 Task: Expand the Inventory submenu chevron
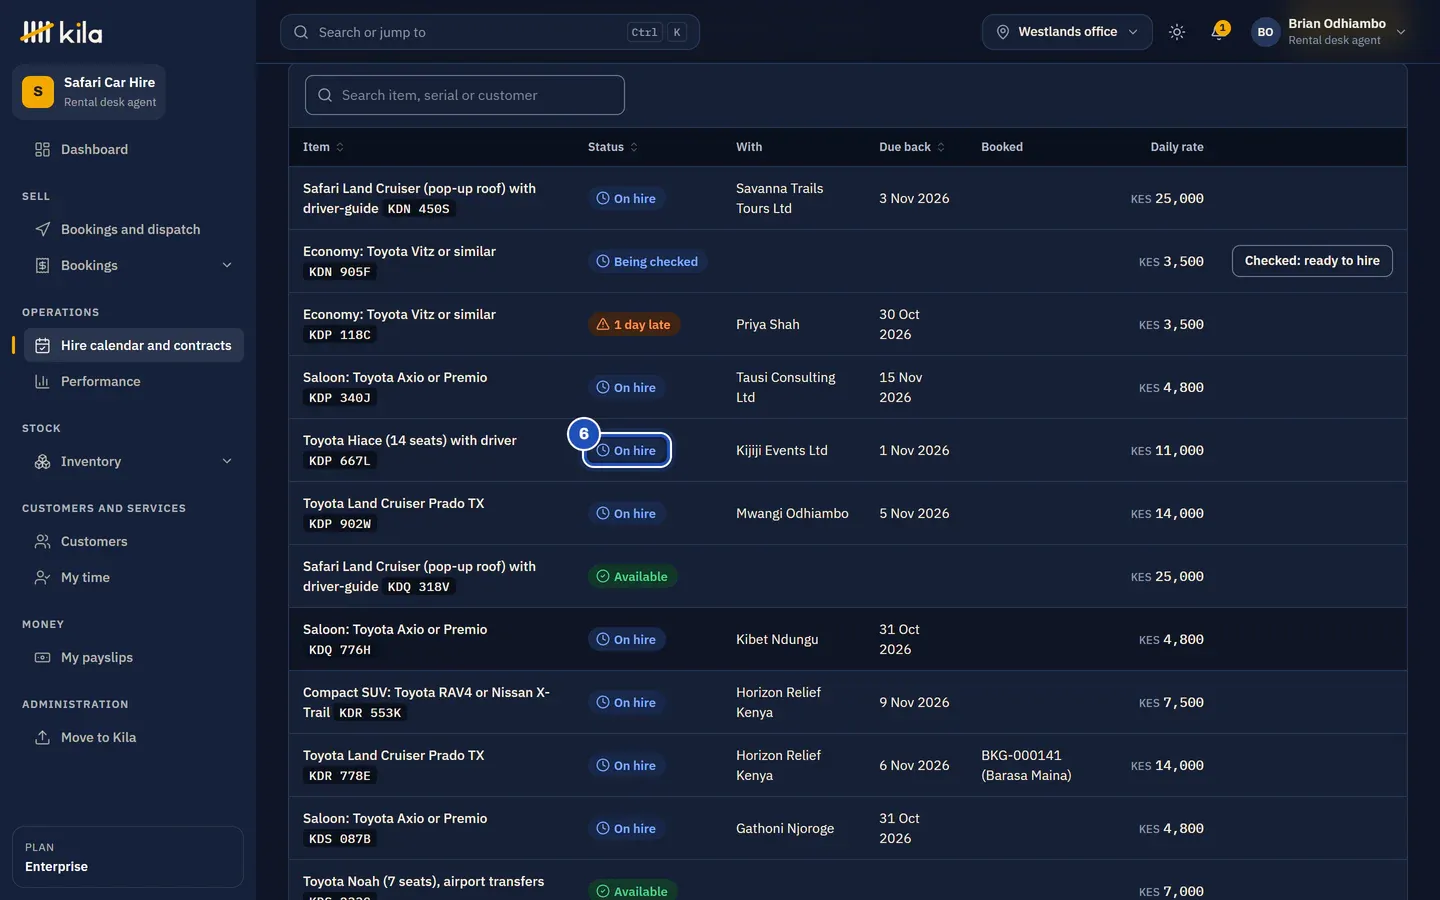click(227, 461)
